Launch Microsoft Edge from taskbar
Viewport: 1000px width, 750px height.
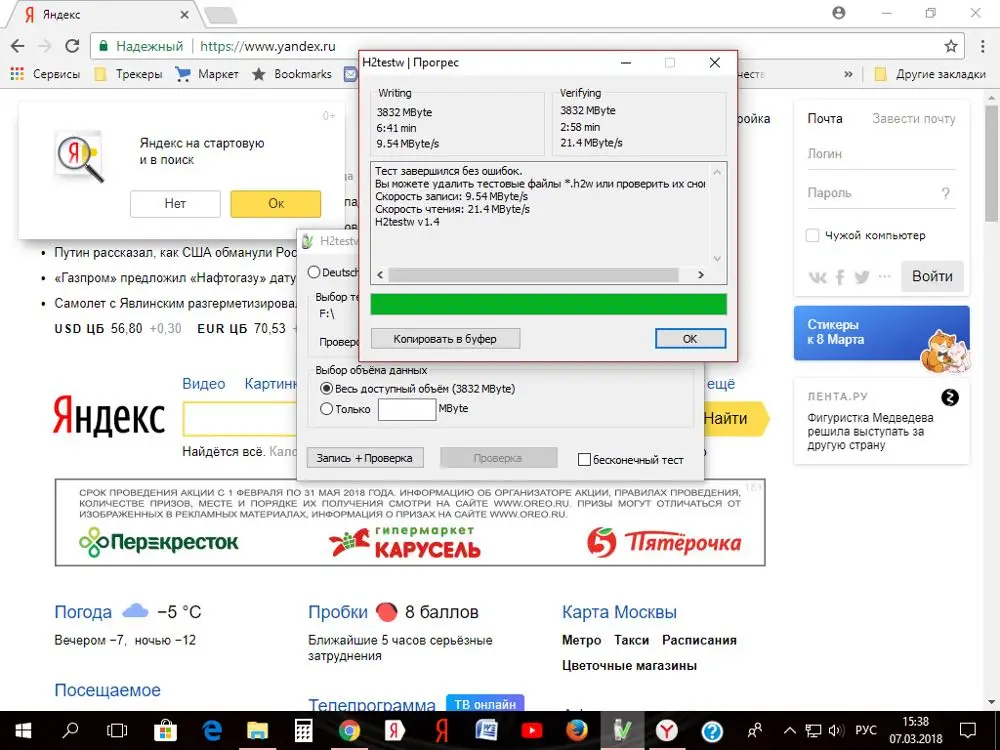[x=211, y=731]
